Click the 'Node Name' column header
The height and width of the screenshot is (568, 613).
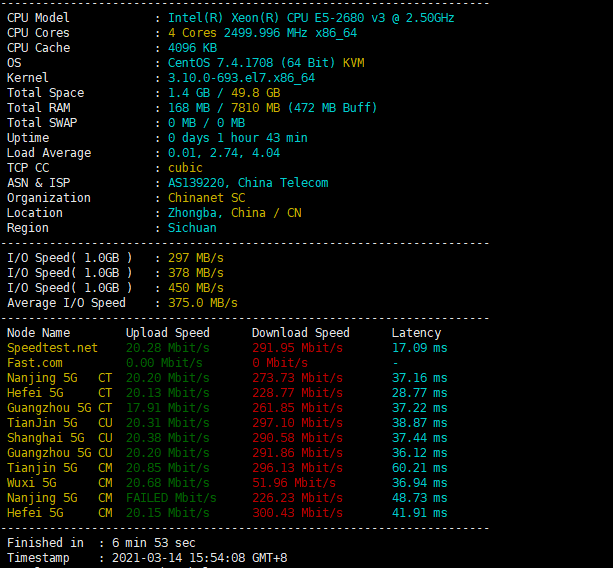coord(39,333)
